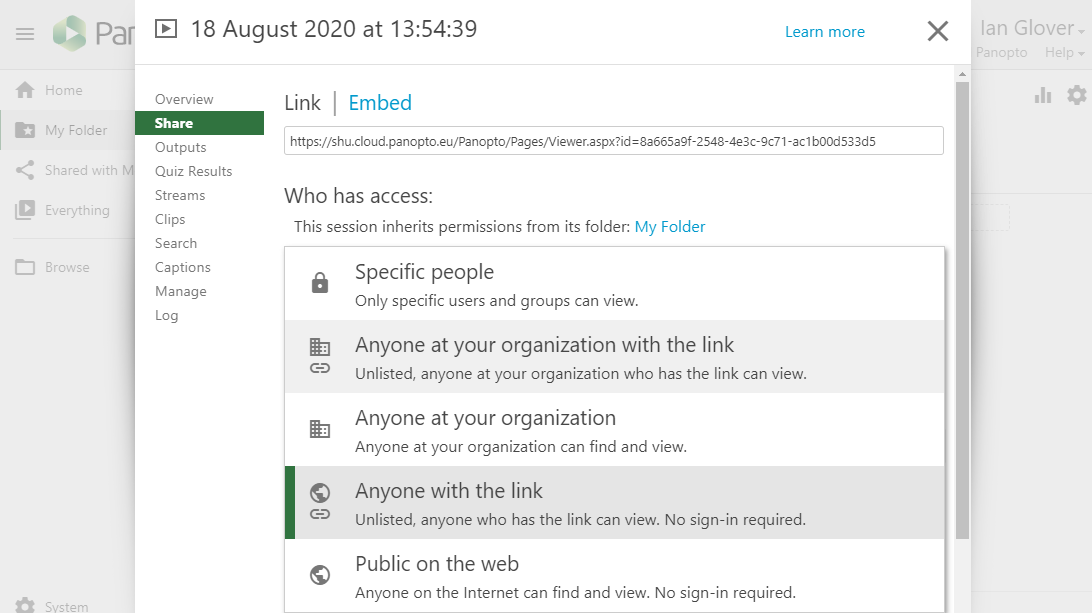Click the Browse folder icon

25,268
